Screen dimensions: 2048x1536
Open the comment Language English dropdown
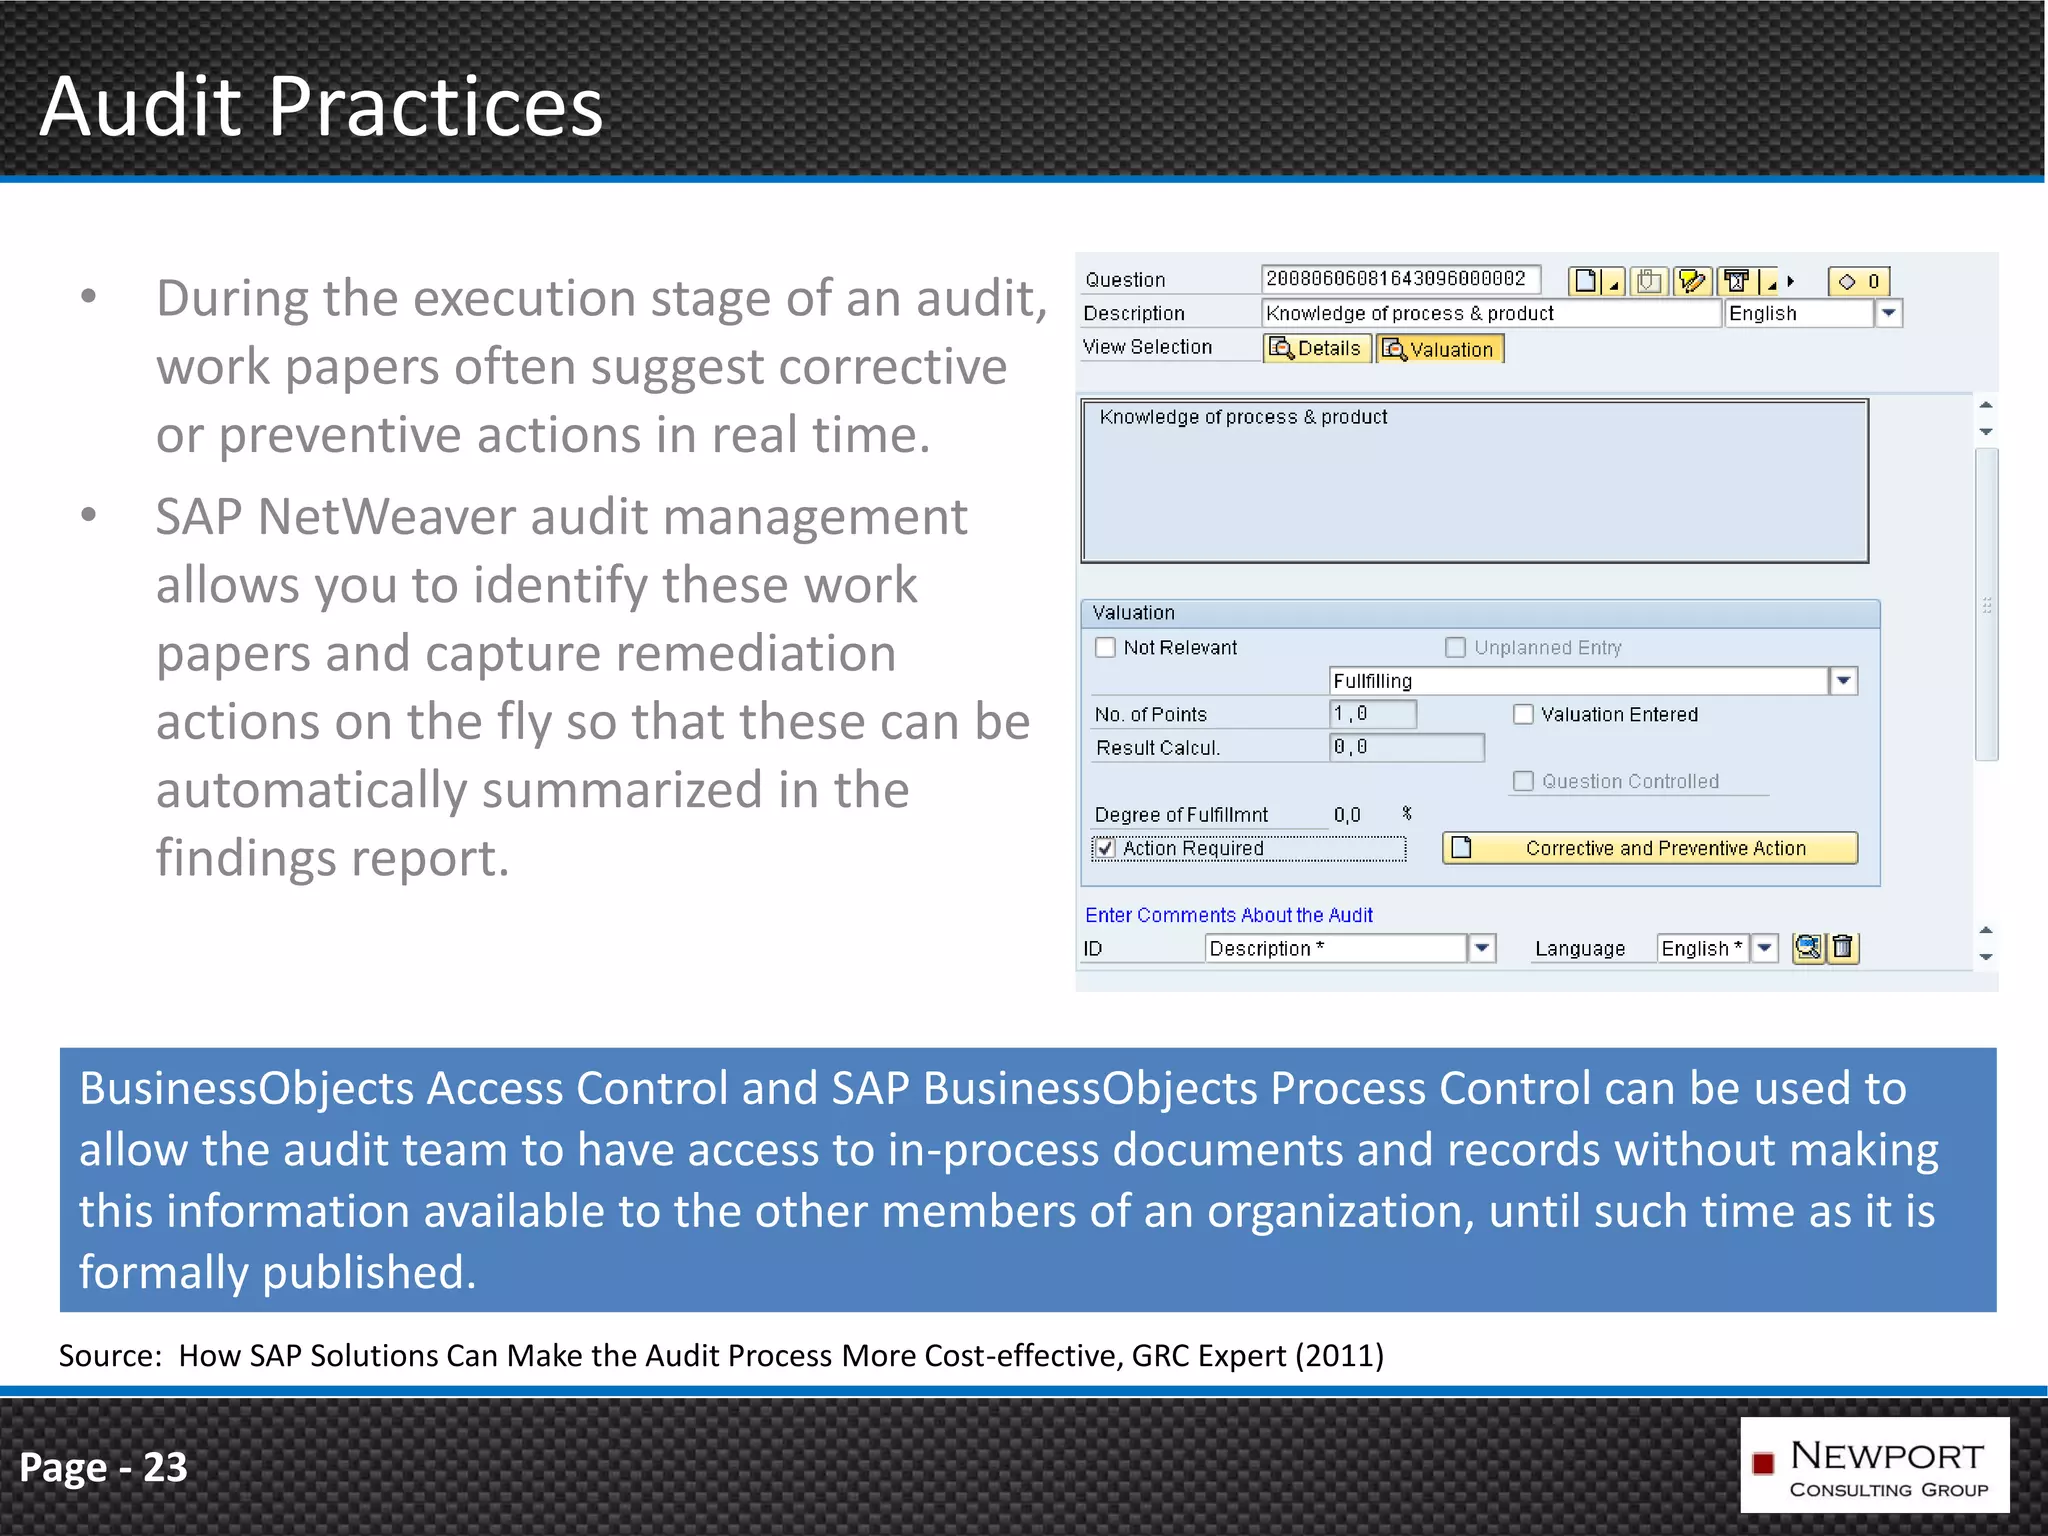(1765, 948)
